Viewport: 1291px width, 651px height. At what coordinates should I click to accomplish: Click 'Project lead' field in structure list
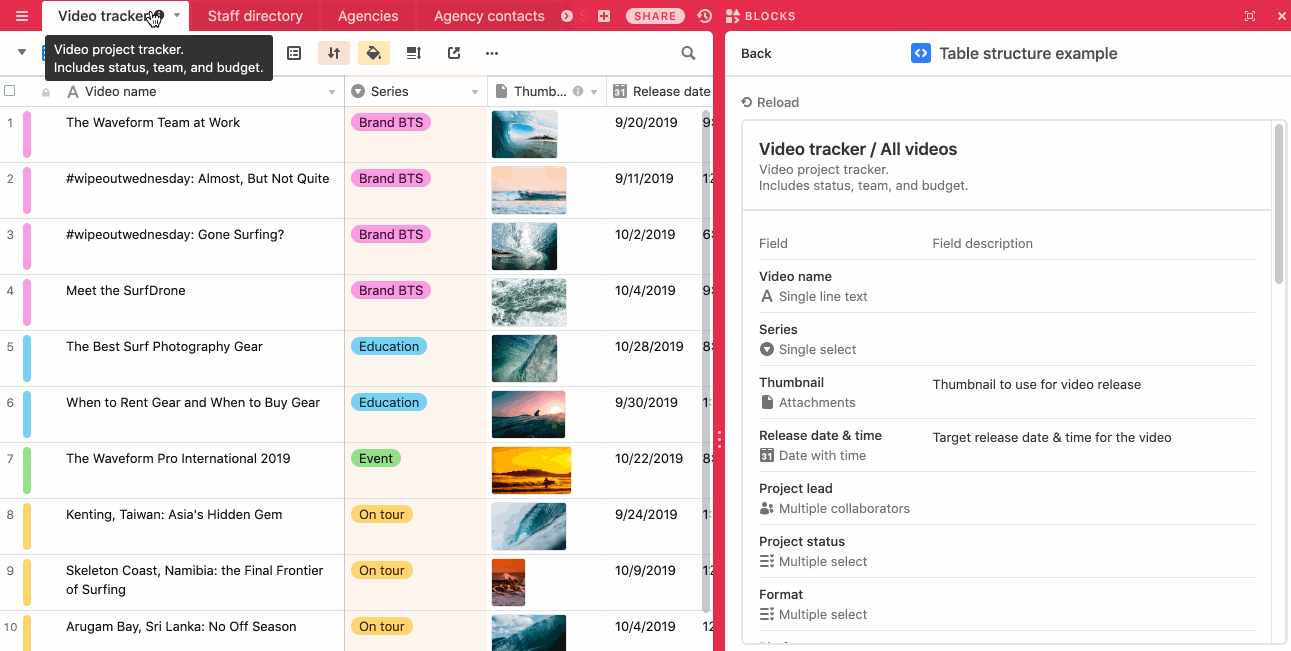tap(1007, 498)
